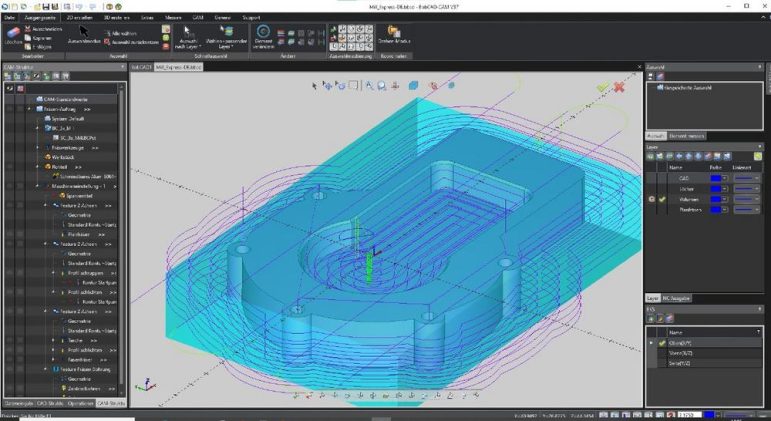Click the Auswahlfenster arrow tool
Viewport: 771px width, 421px height.
pos(84,32)
